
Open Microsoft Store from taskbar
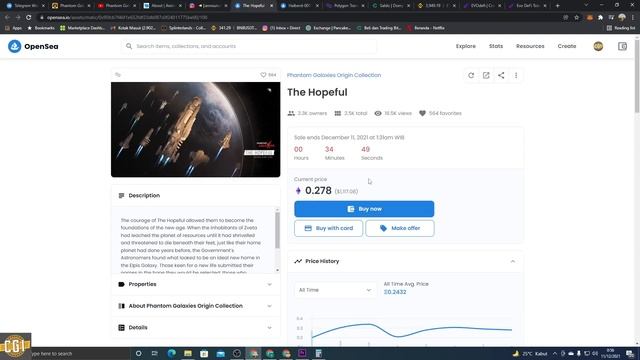(204, 353)
